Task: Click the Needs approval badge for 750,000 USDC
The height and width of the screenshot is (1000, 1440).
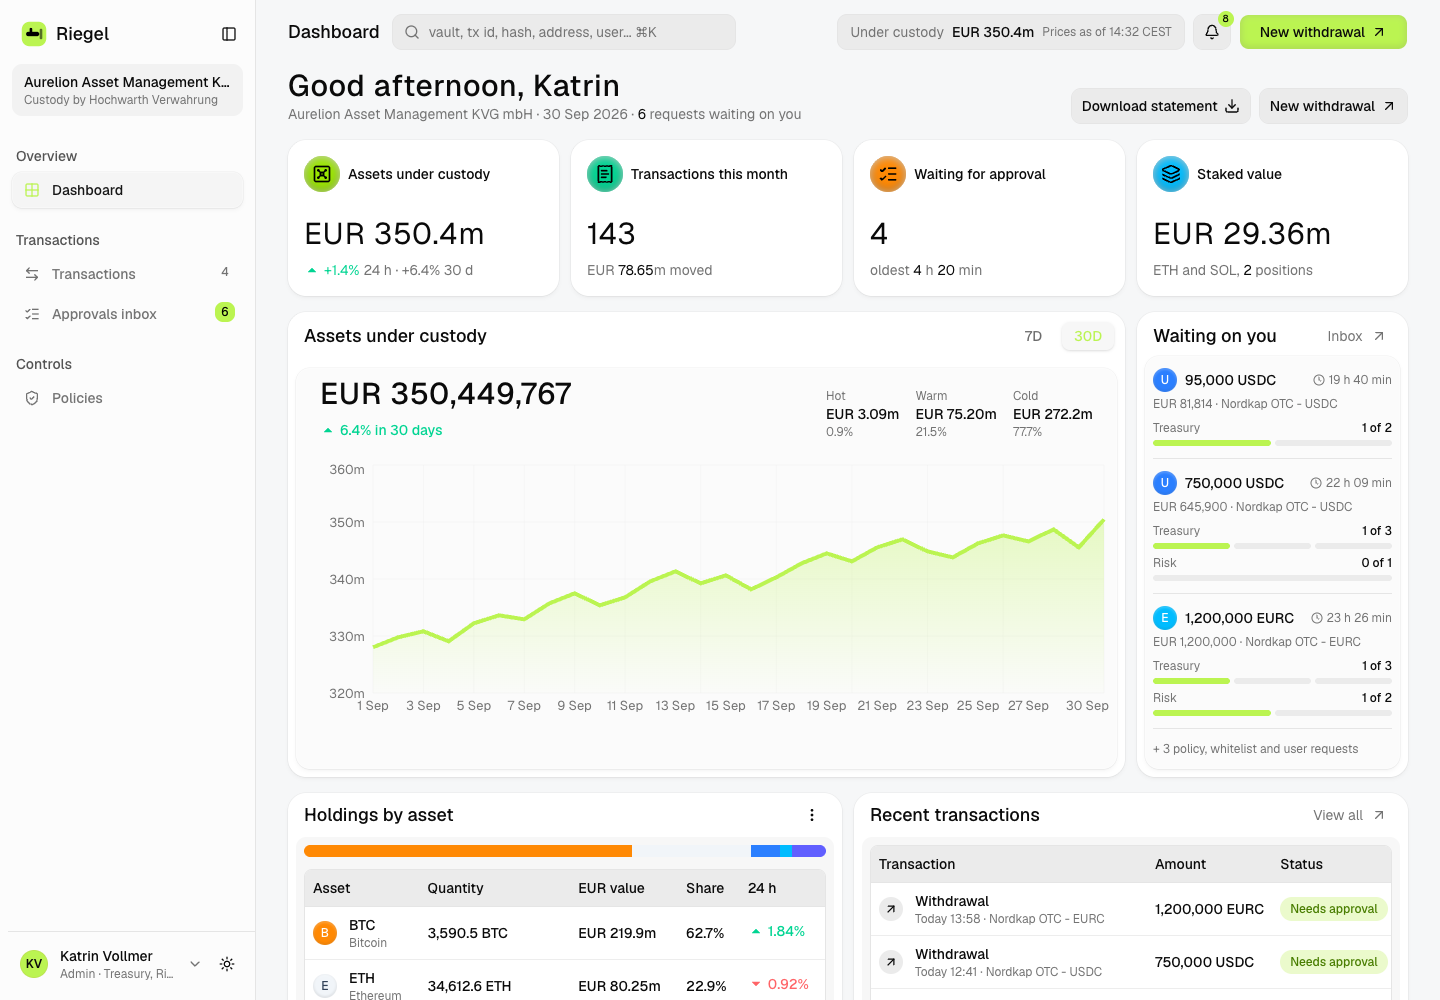Action: pyautogui.click(x=1334, y=962)
